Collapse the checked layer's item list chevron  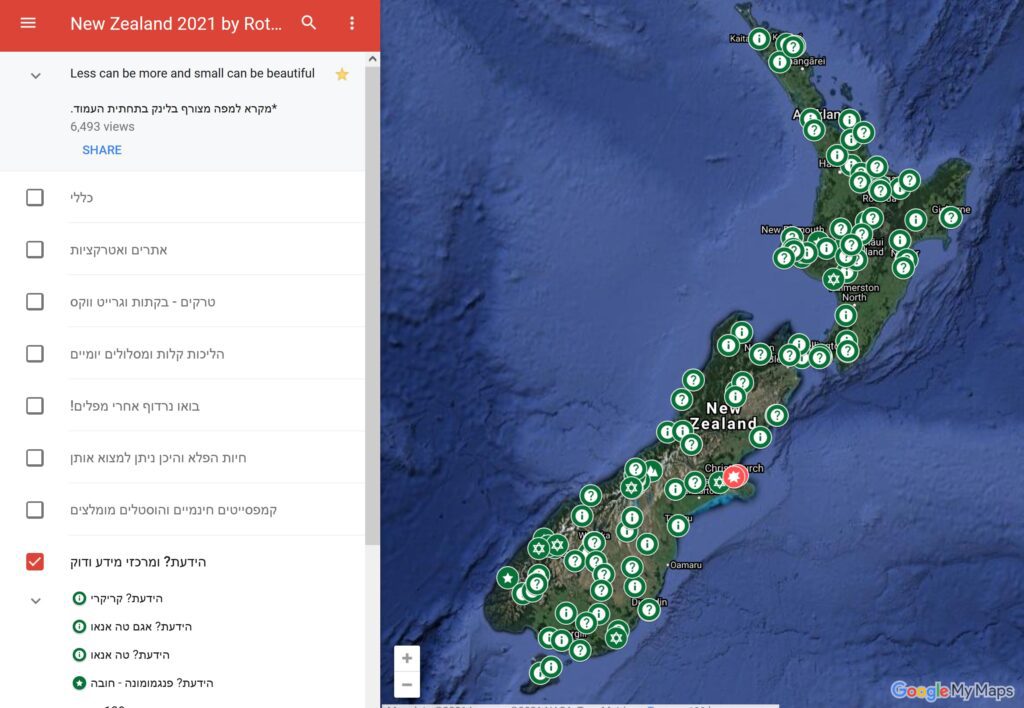36,601
